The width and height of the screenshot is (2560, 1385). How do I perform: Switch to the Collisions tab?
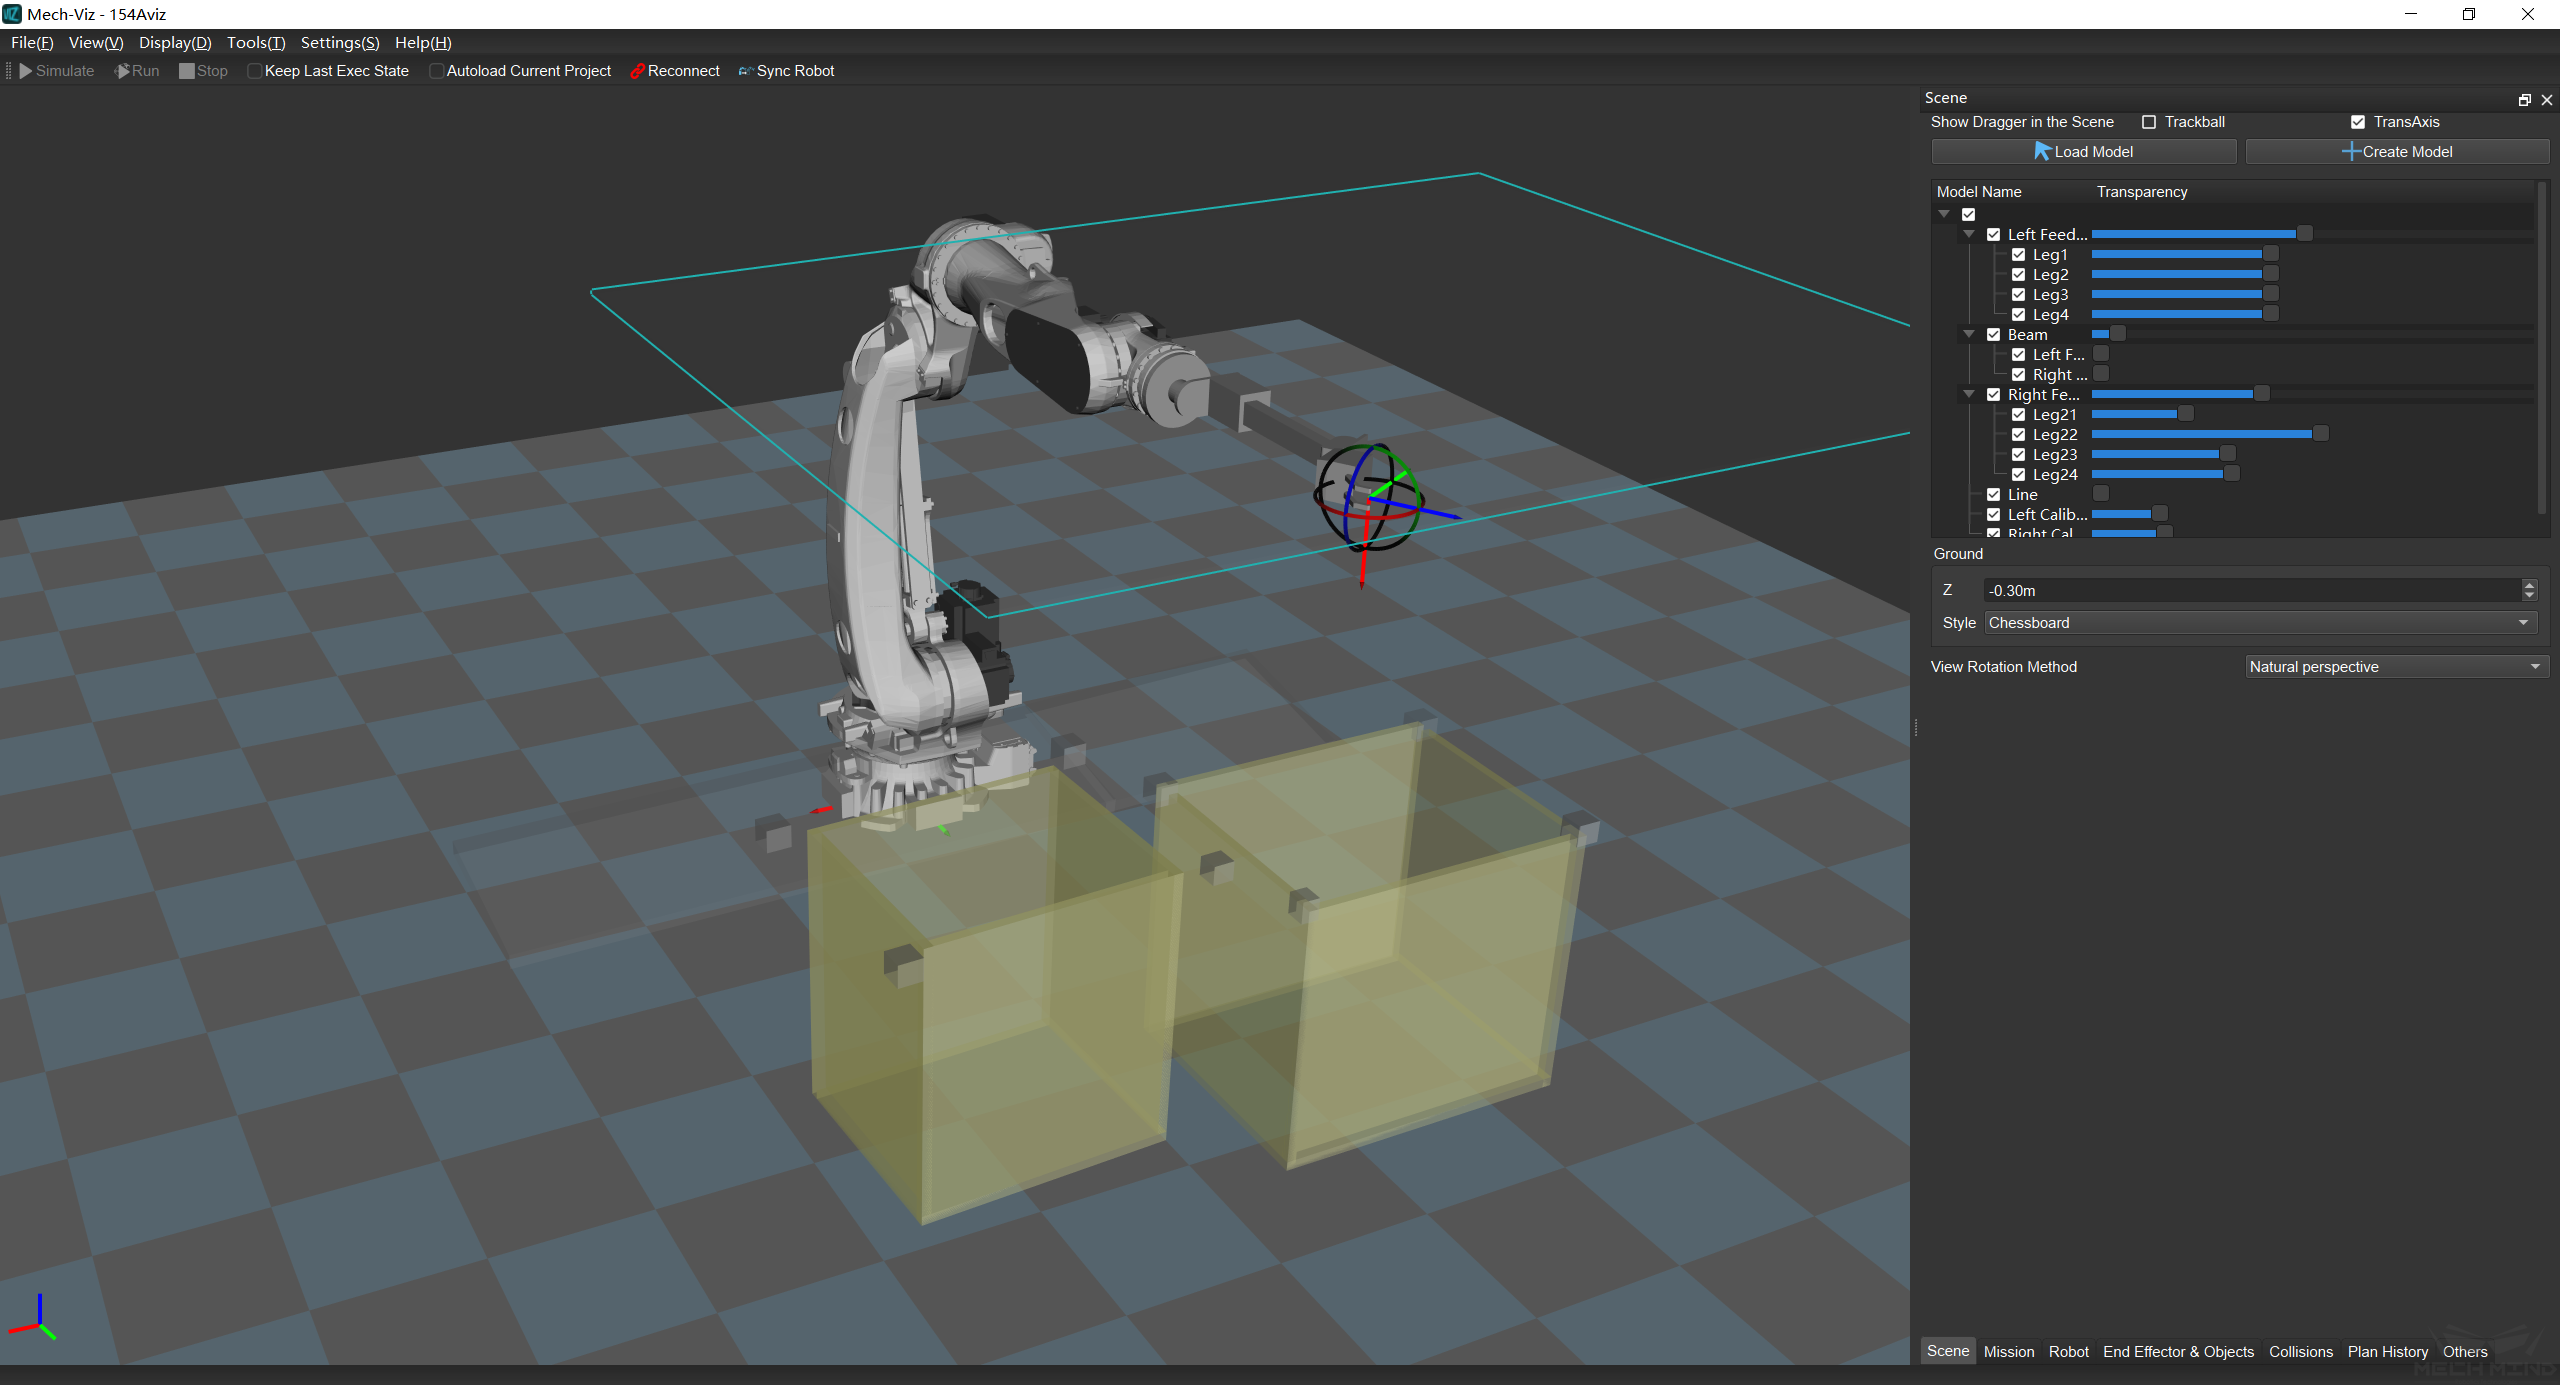(x=2300, y=1351)
